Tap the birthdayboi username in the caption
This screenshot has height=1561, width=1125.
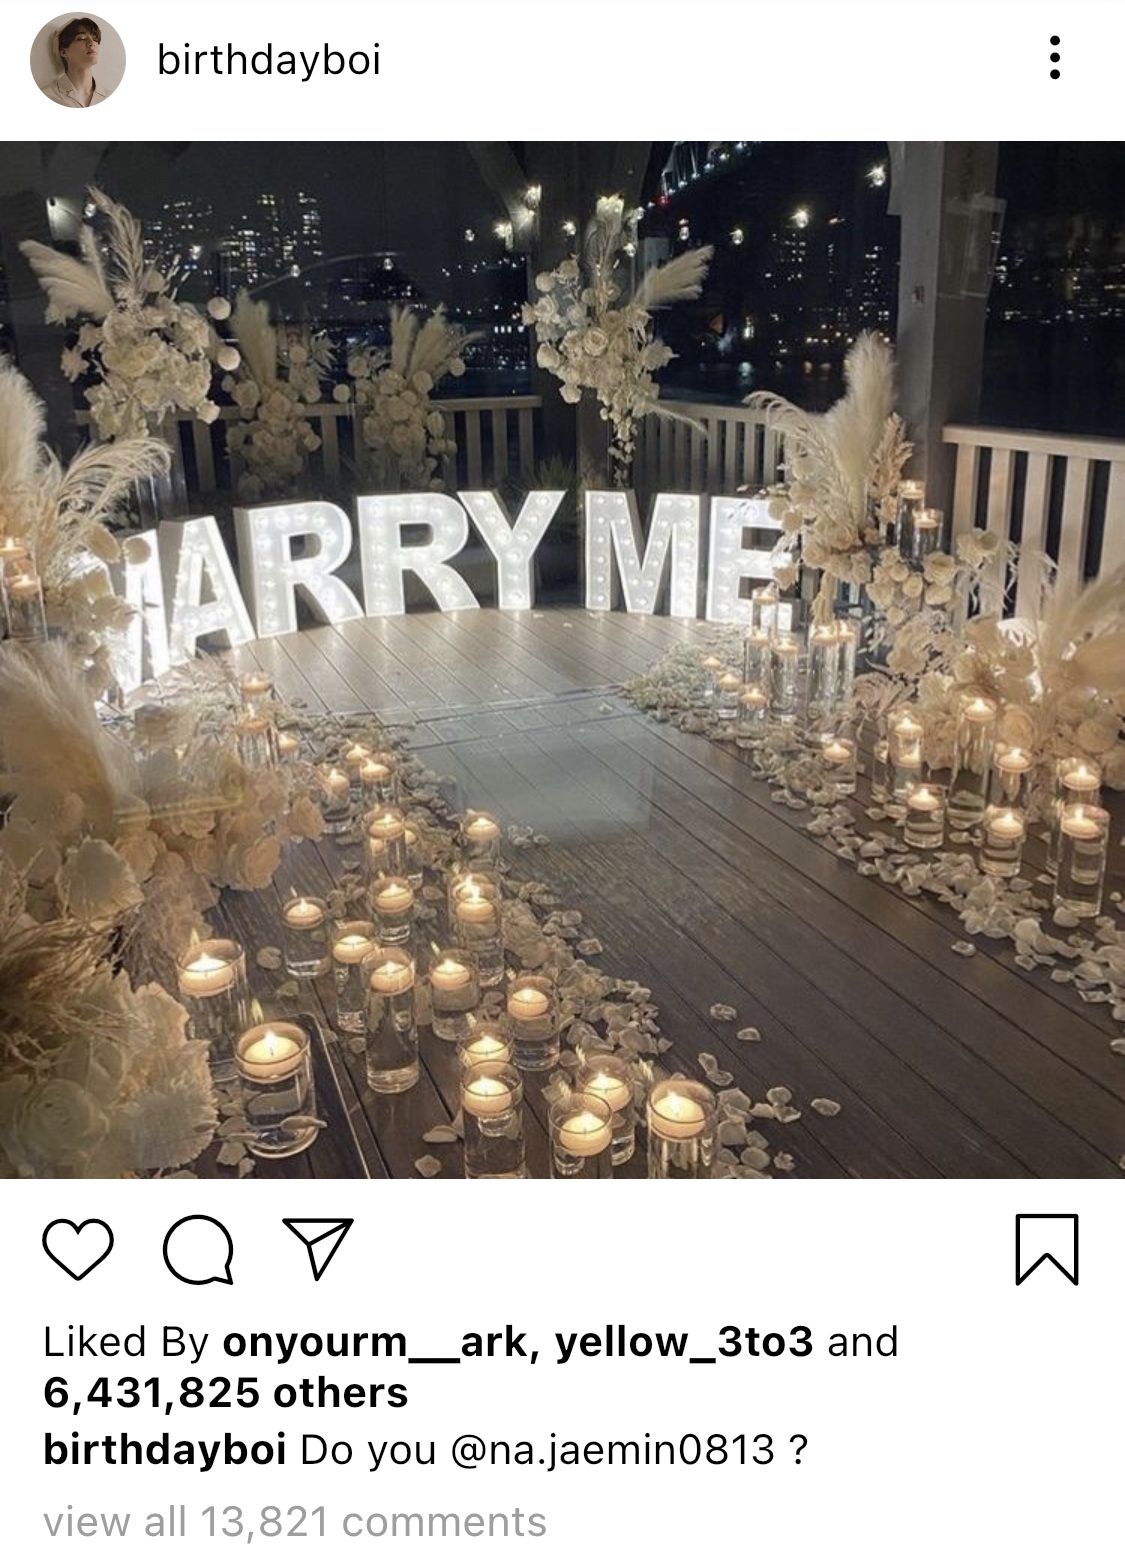click(165, 1449)
